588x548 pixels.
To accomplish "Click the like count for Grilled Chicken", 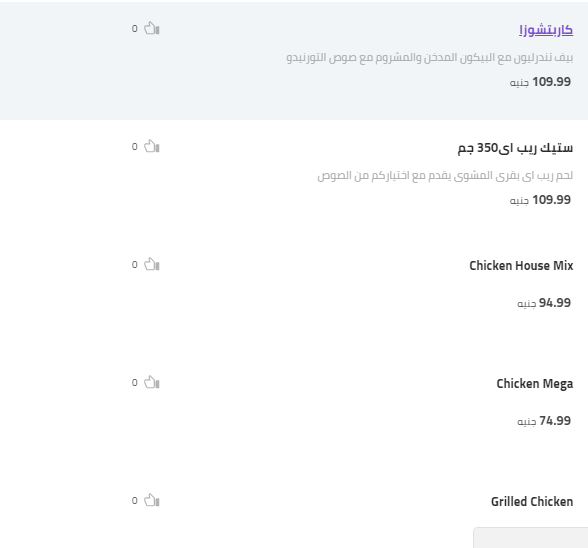I will coord(135,501).
